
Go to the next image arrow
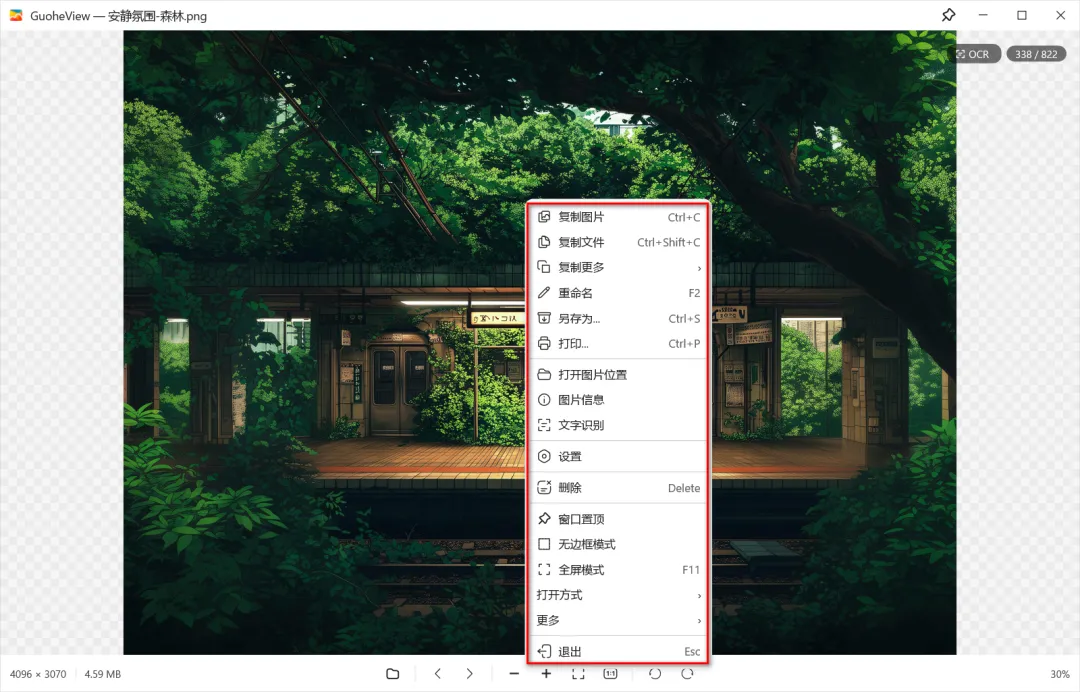pos(470,673)
